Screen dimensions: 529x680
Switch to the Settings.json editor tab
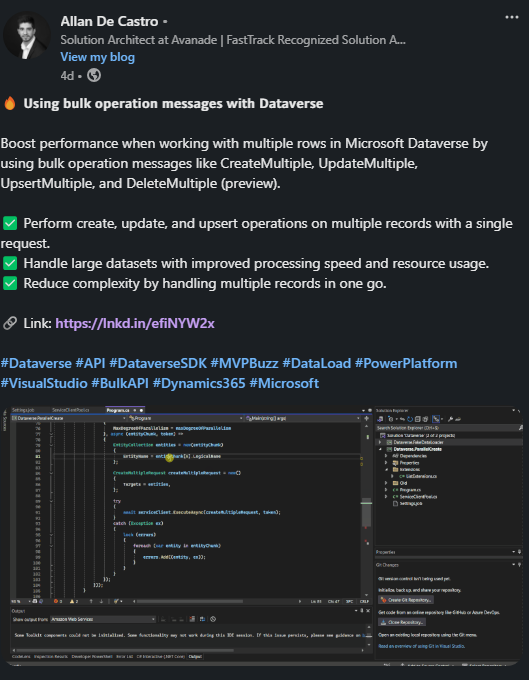(x=23, y=410)
